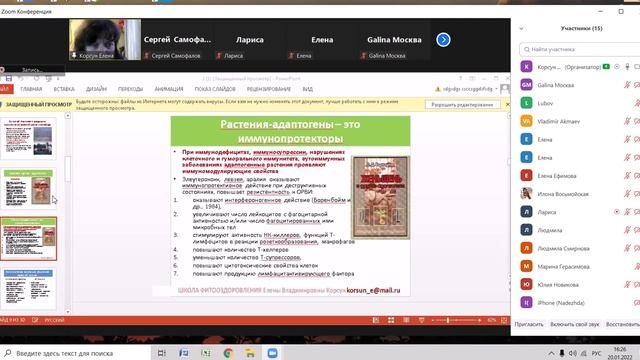
Task: Switch to Reading view icon
Action: (406, 320)
